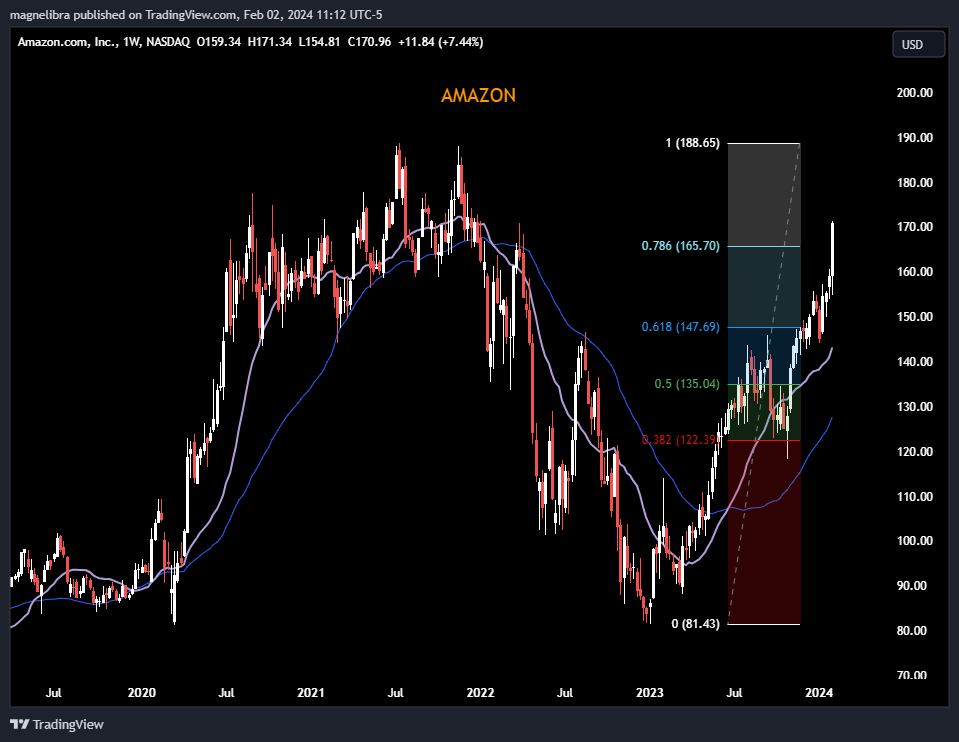
Task: Click the 100.00 price axis label
Action: coord(914,541)
